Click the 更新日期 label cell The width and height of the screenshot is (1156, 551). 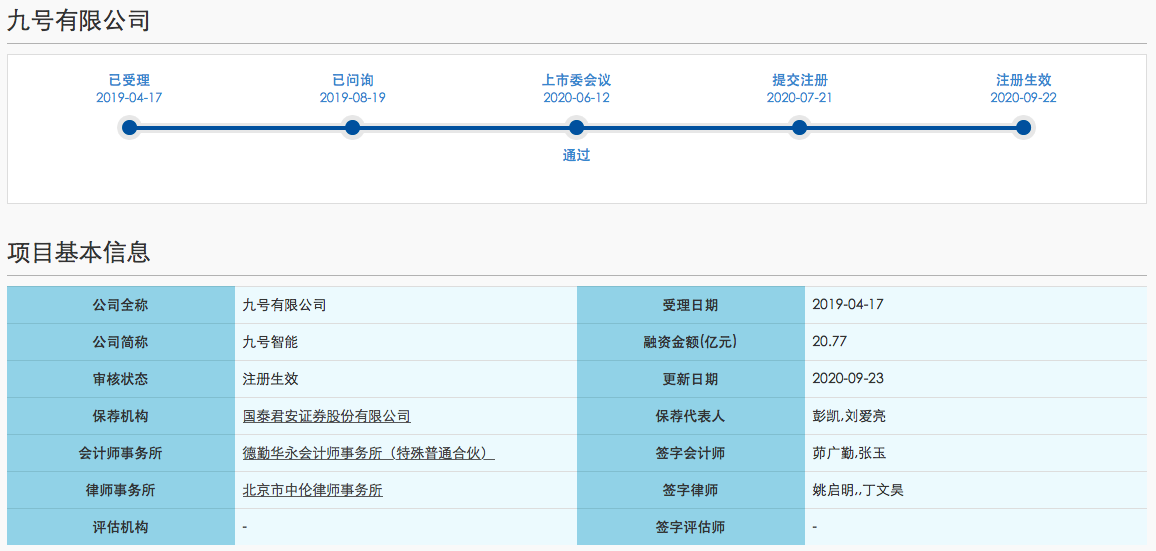691,379
